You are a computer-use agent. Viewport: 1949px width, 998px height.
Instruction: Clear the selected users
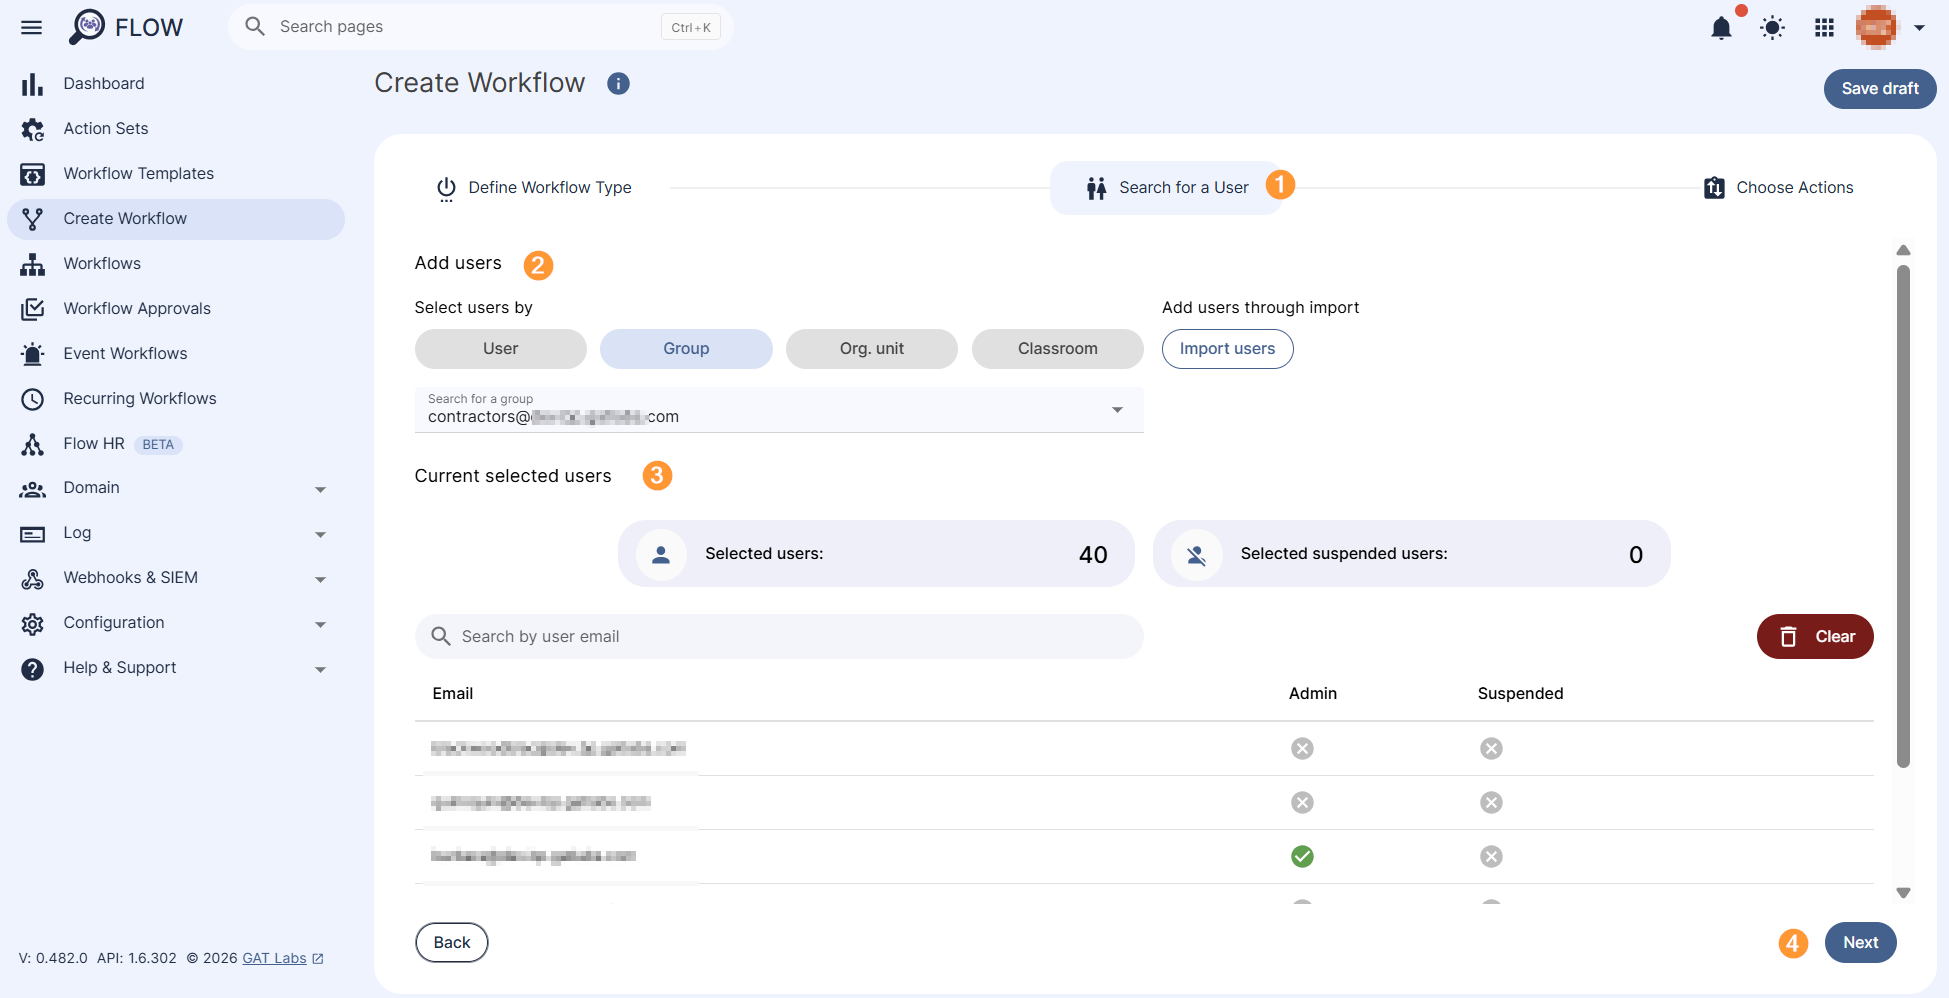click(1814, 637)
